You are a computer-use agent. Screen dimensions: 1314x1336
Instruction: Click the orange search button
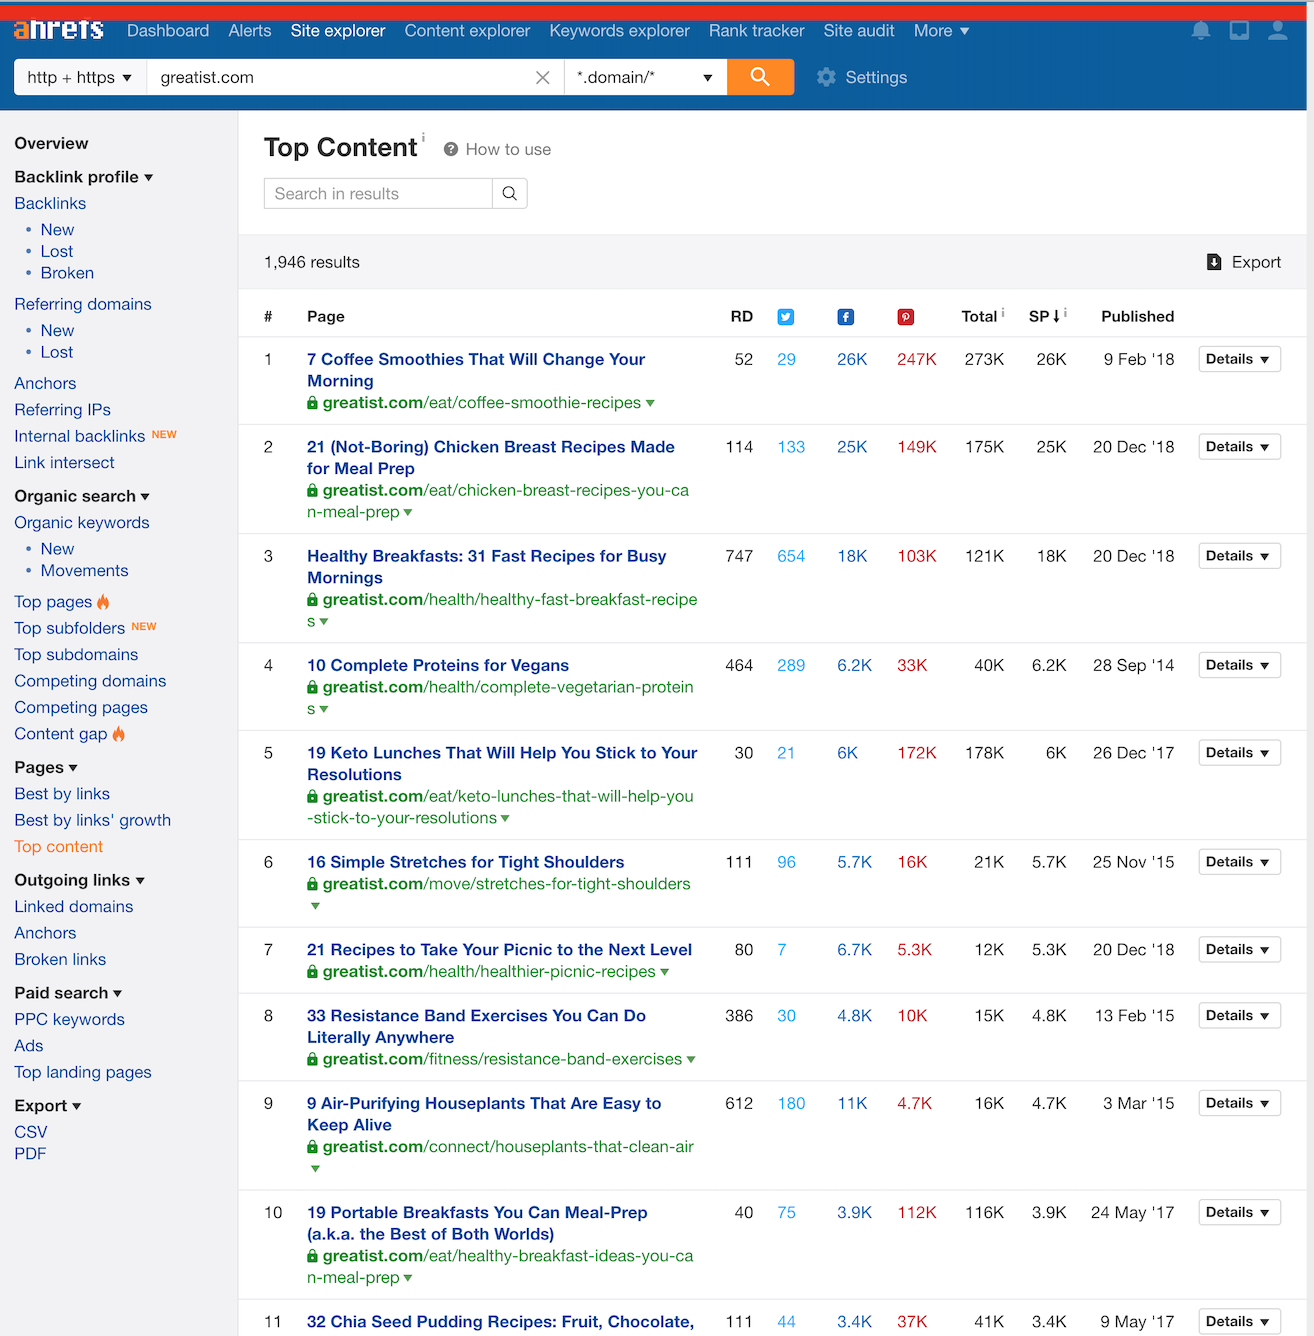pos(760,77)
